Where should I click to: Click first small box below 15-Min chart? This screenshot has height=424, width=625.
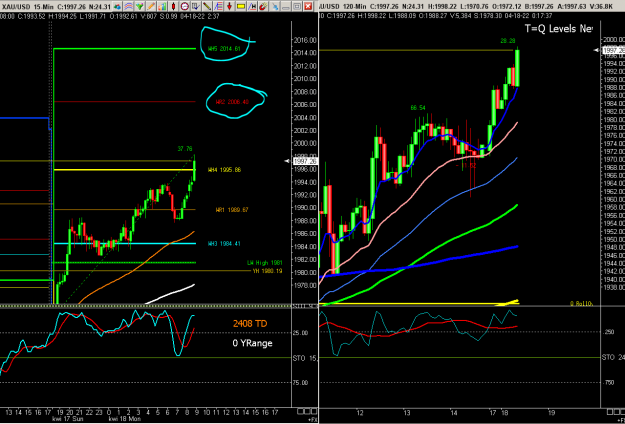(x=301, y=411)
